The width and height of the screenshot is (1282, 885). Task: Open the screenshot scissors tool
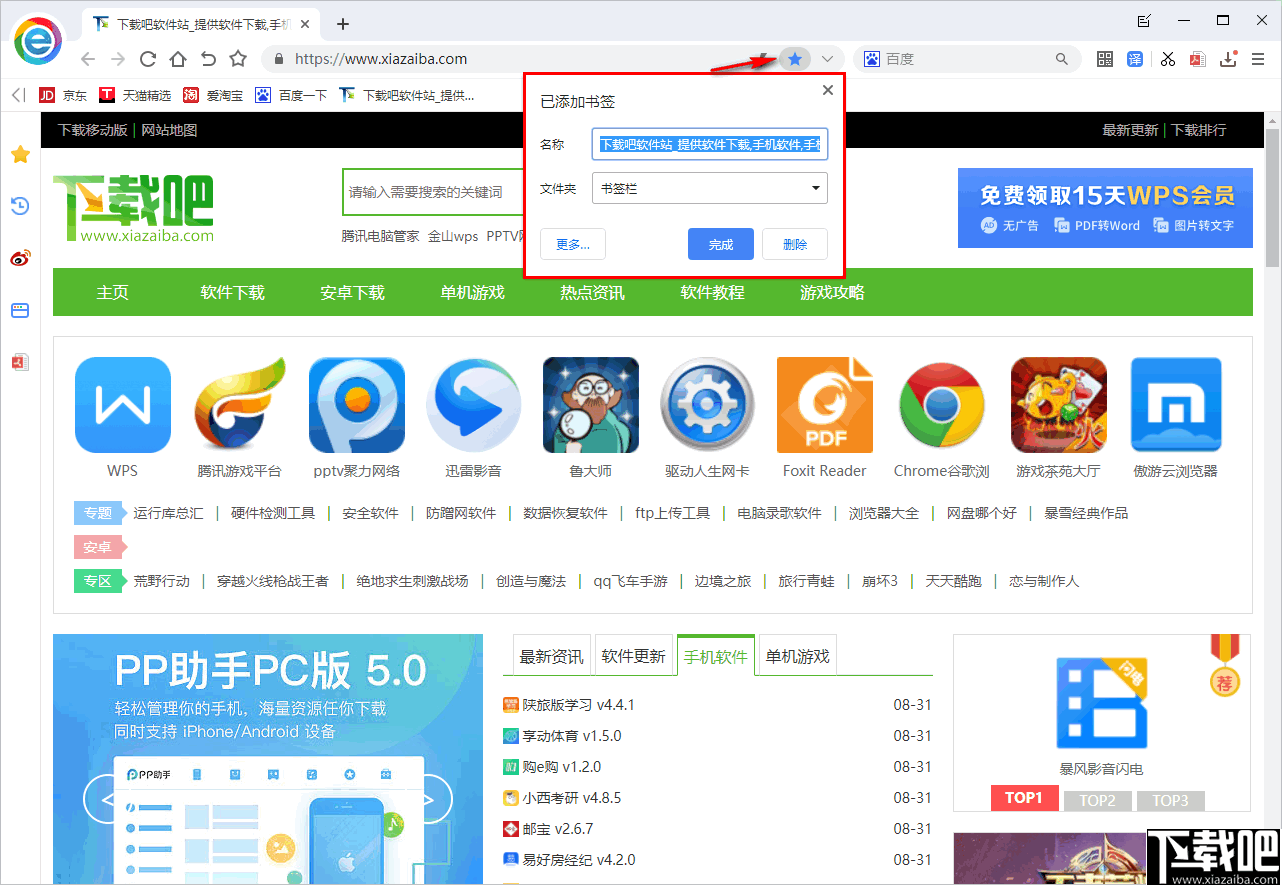(x=1167, y=59)
